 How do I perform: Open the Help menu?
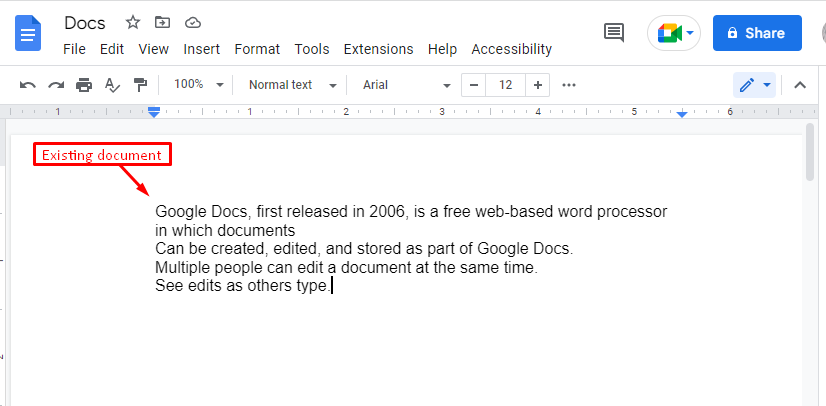(442, 49)
